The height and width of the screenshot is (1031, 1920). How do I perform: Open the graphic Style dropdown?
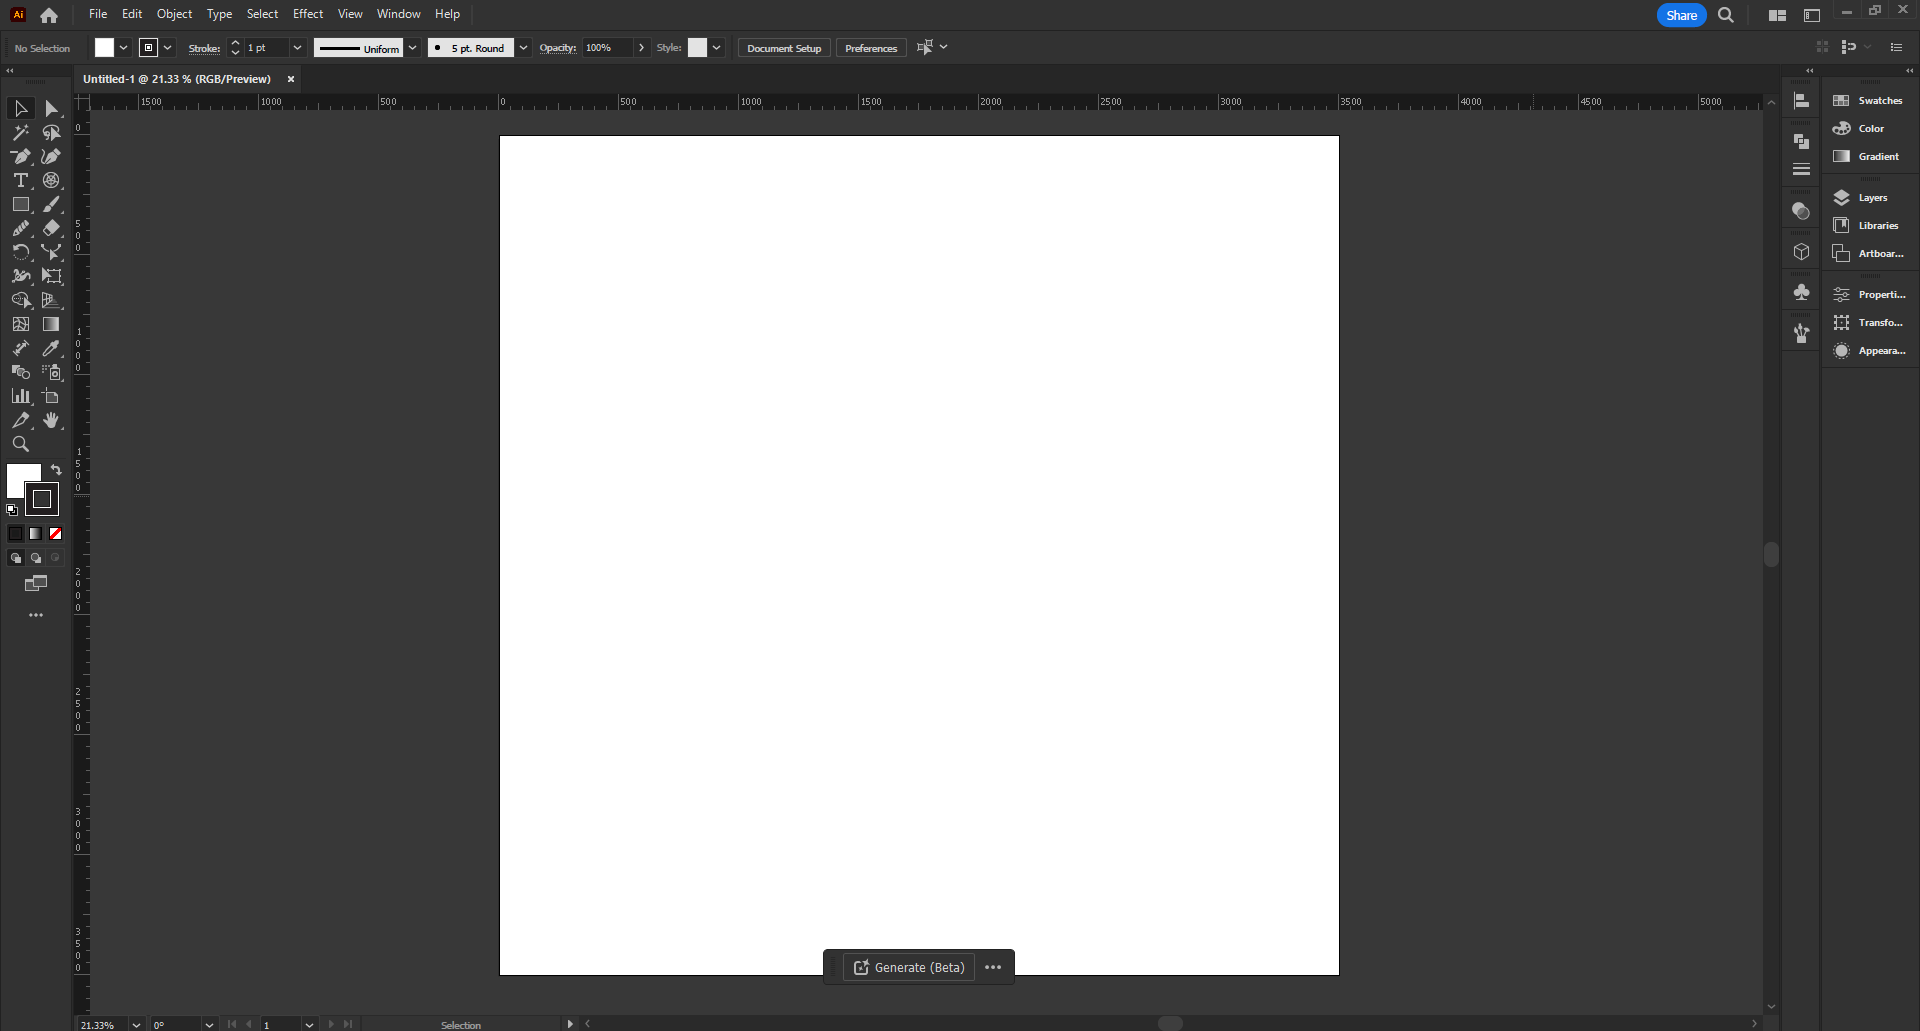tap(717, 47)
